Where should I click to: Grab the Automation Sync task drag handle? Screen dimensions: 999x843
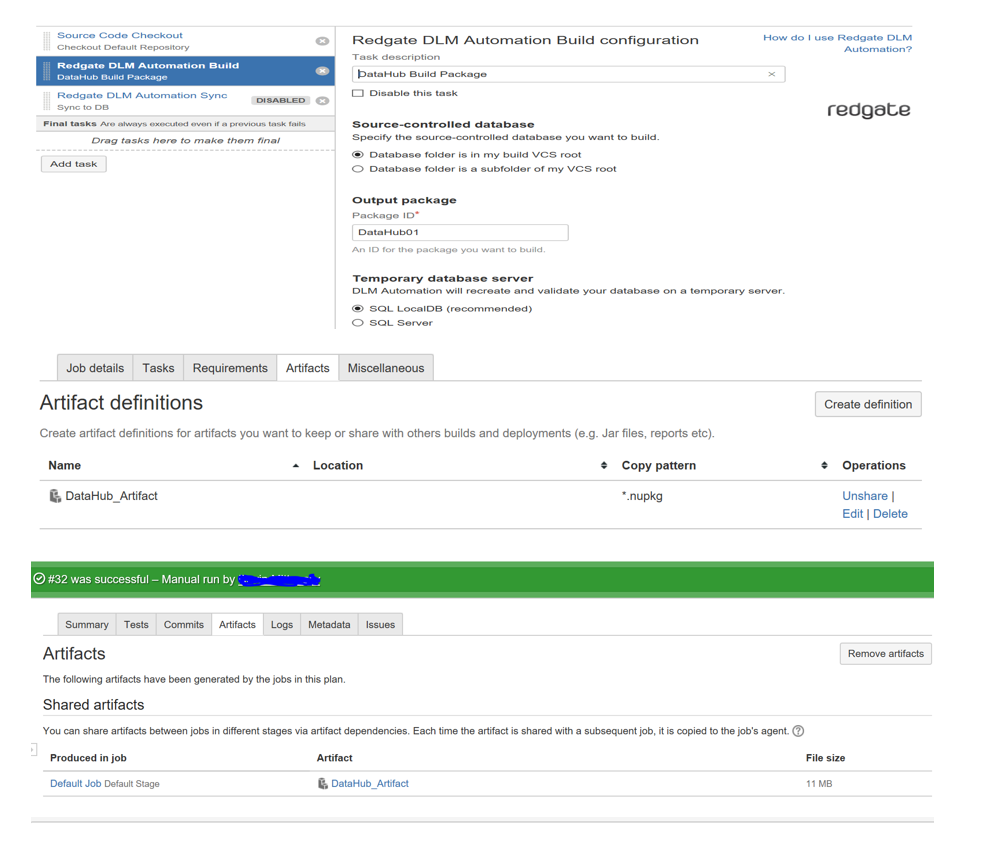(x=47, y=101)
